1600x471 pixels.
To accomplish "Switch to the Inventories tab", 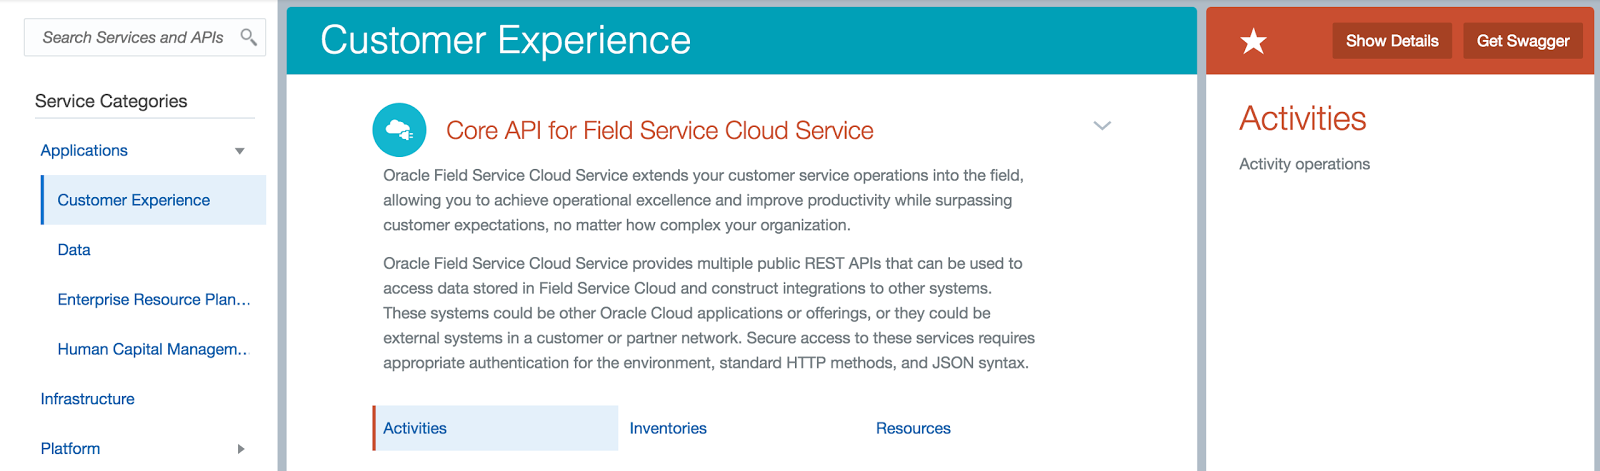I will [x=668, y=428].
